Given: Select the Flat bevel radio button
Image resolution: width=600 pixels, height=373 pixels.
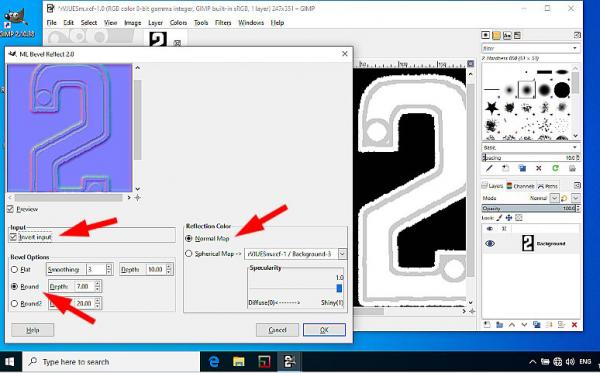Looking at the screenshot, I should (15, 270).
